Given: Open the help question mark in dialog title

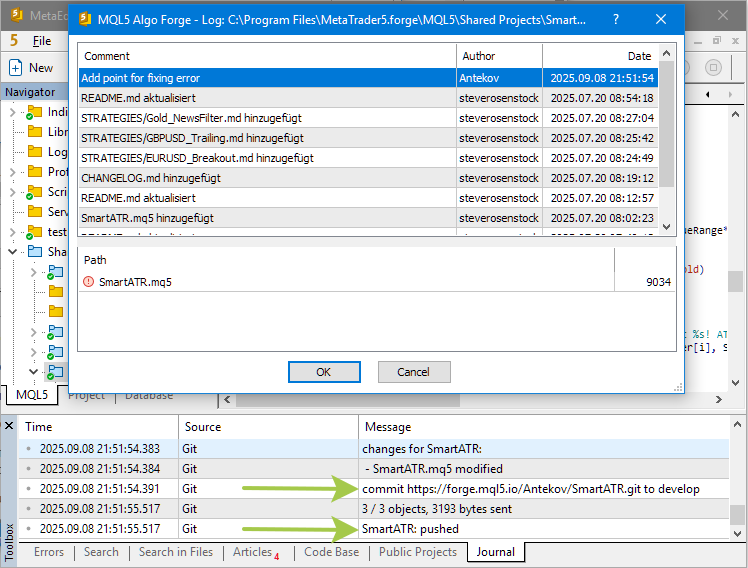Looking at the screenshot, I should [x=616, y=20].
